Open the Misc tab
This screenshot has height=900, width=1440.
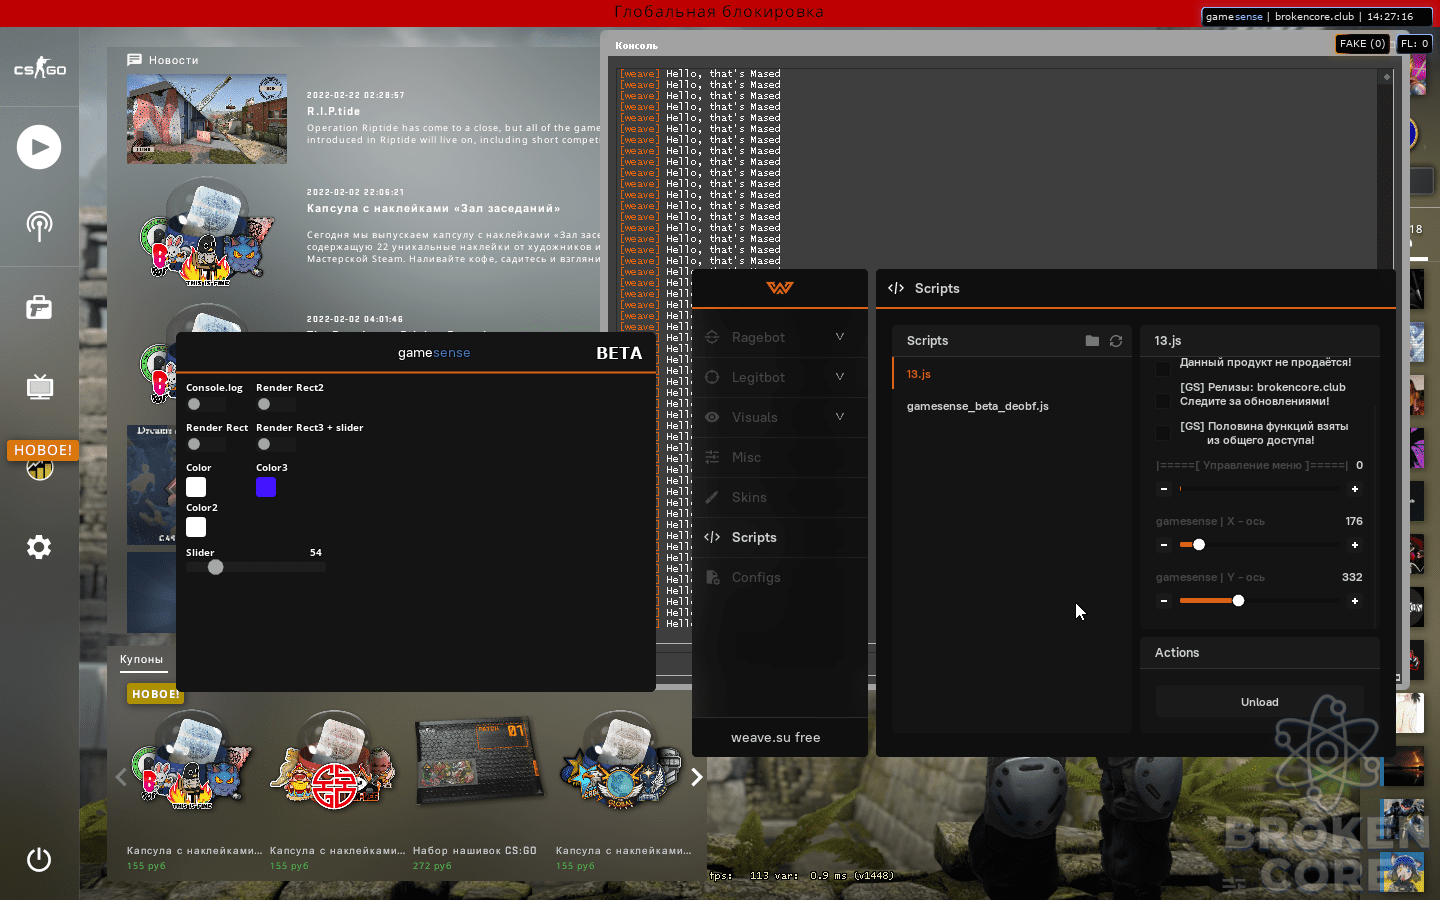pyautogui.click(x=780, y=458)
